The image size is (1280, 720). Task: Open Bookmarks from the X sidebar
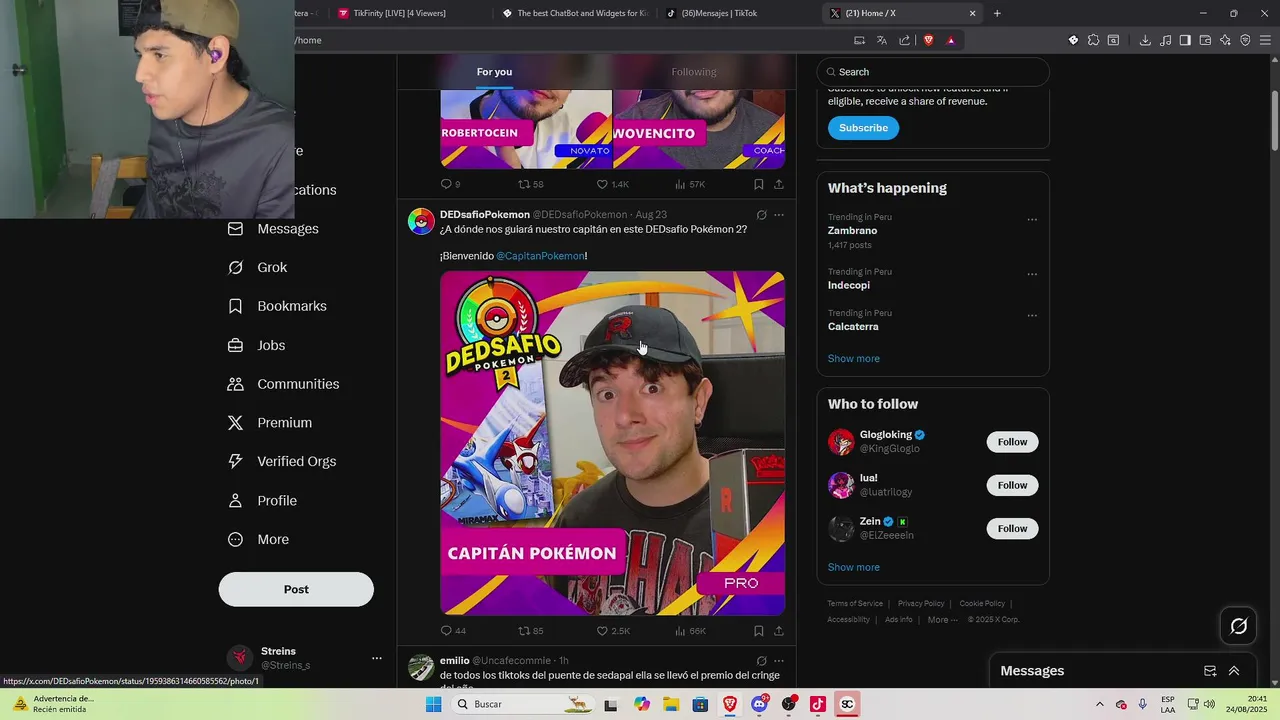[277, 306]
